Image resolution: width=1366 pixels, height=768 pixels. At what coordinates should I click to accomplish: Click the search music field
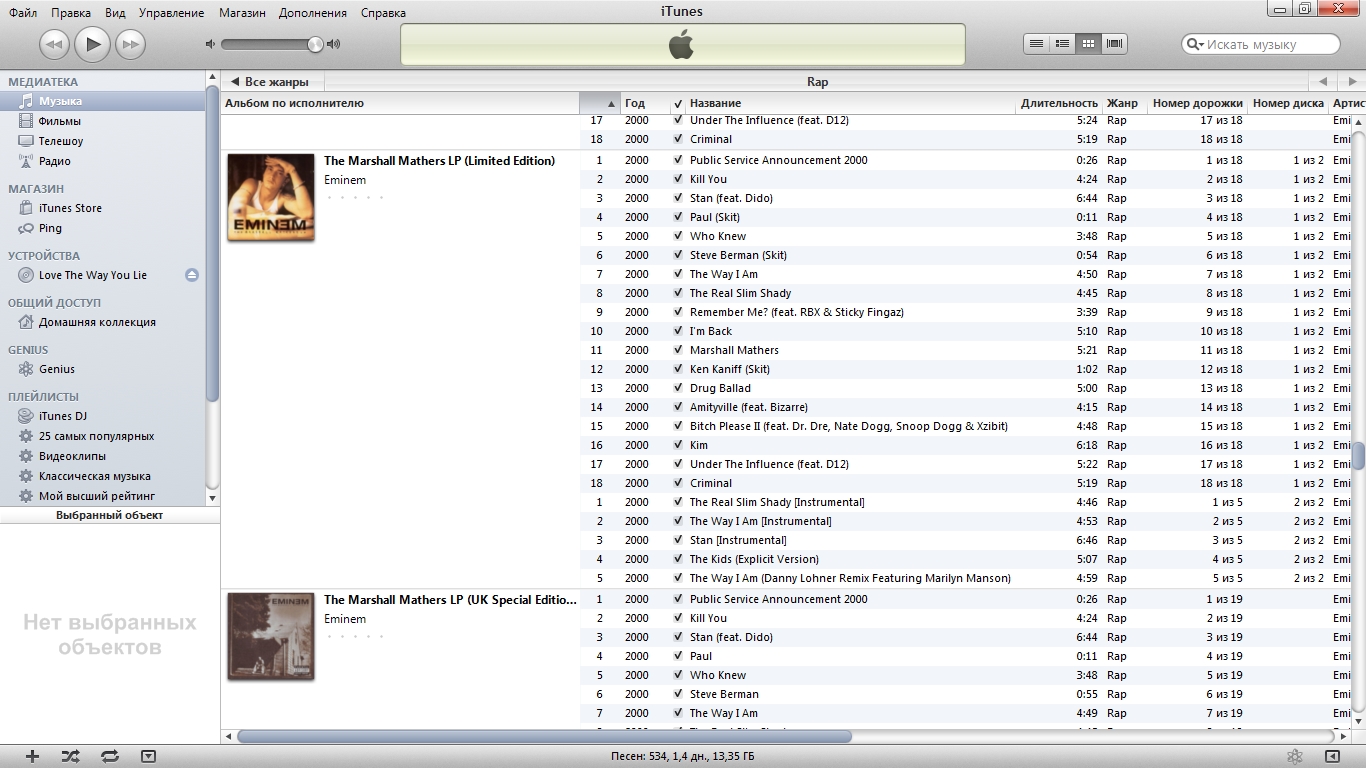pyautogui.click(x=1261, y=44)
